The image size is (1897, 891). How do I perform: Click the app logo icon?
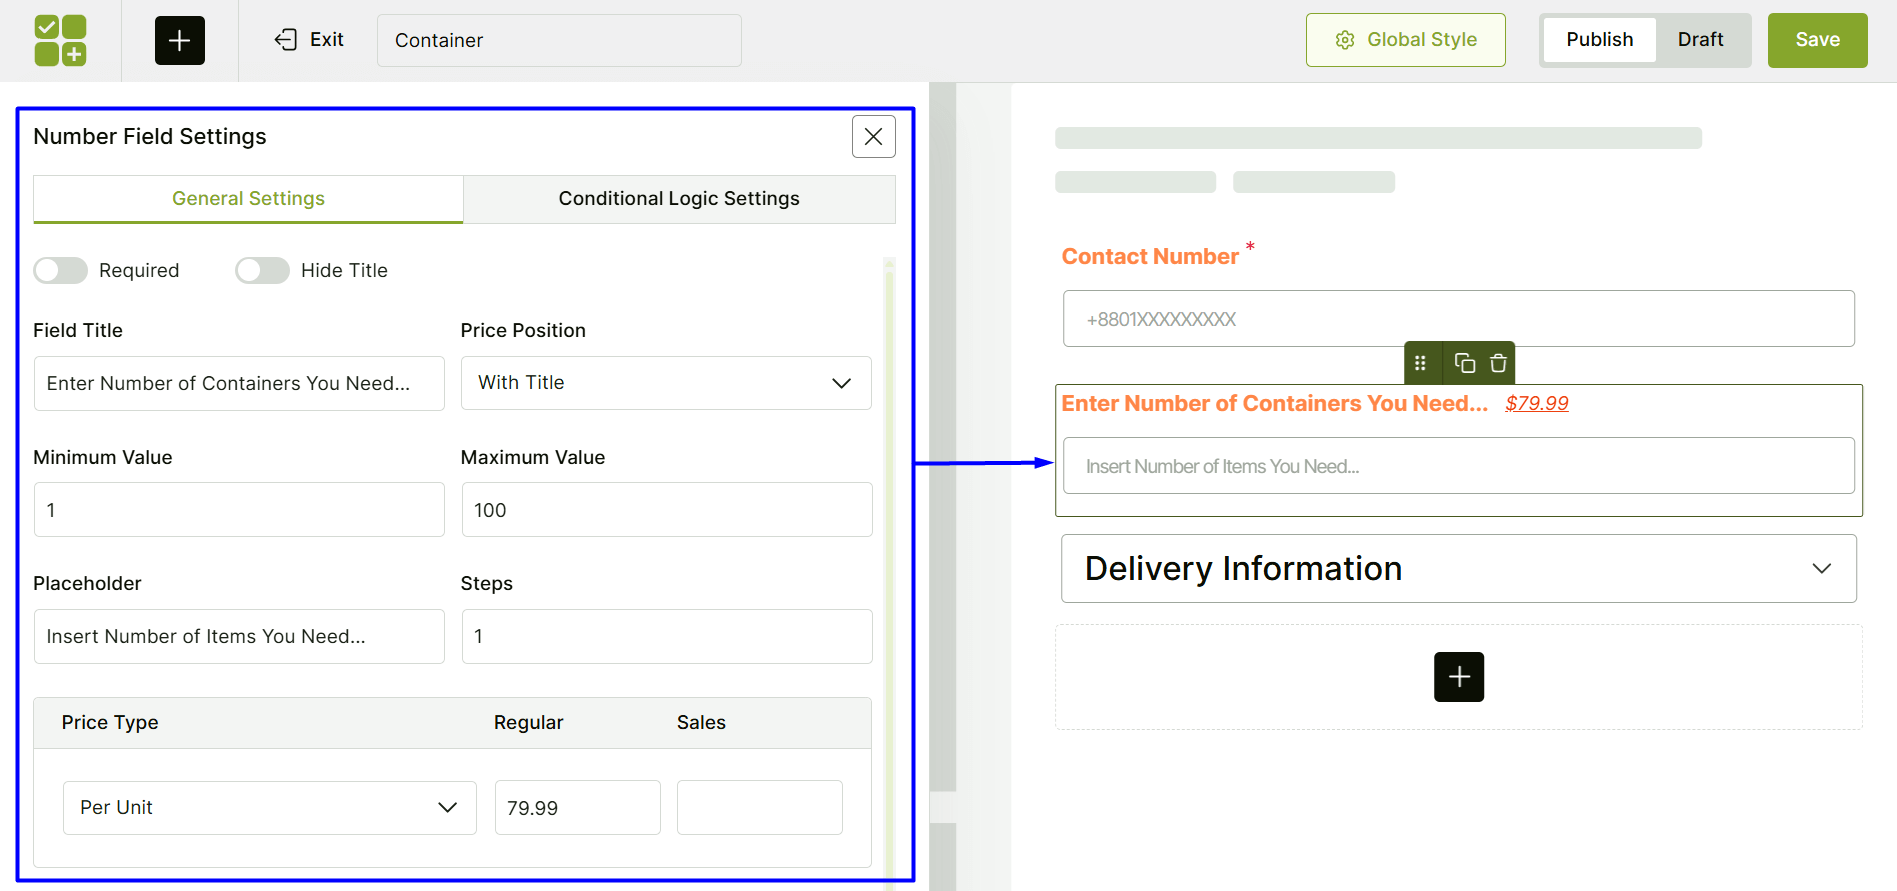tap(60, 40)
